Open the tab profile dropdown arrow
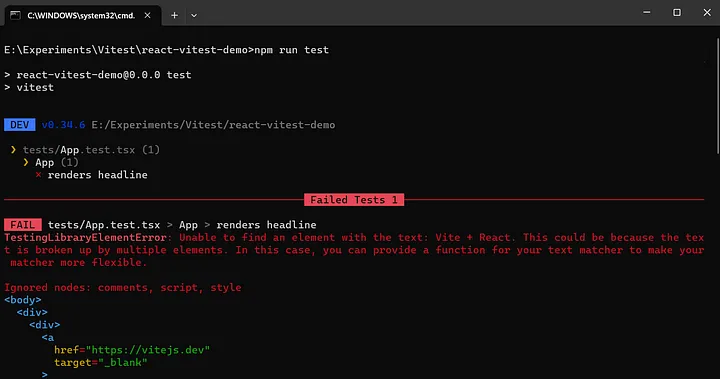The image size is (720, 379). coord(194,16)
